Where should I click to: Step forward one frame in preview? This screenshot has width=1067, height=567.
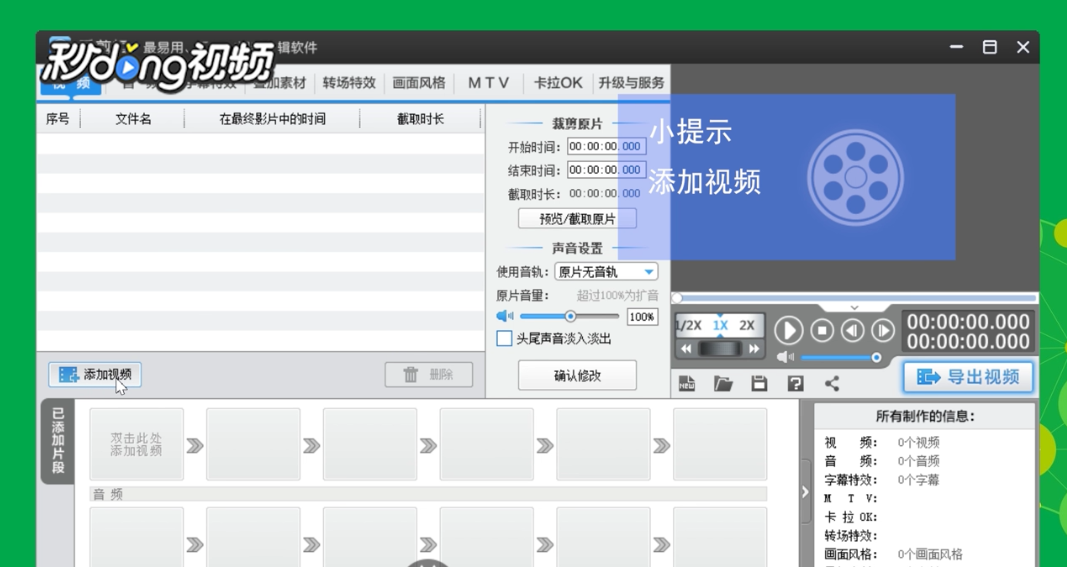pyautogui.click(x=883, y=331)
